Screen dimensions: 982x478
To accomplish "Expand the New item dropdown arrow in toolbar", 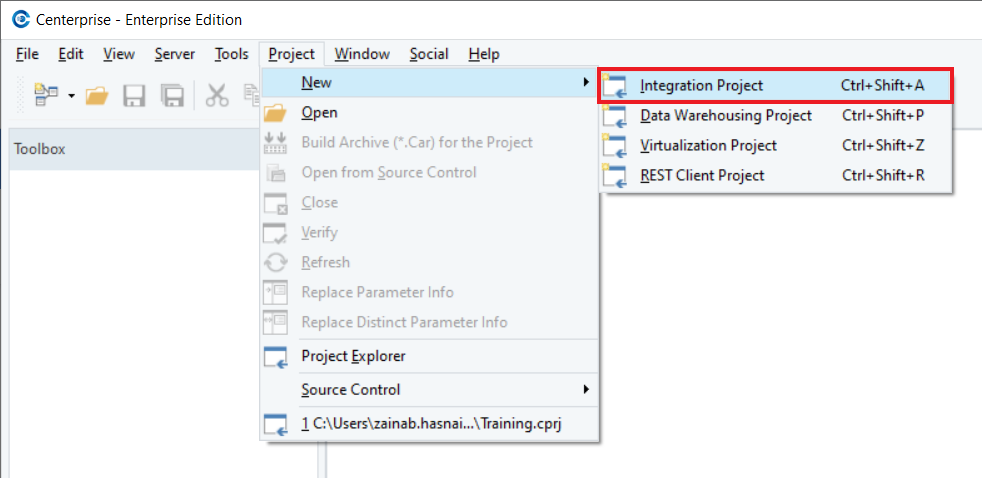I will click(71, 96).
